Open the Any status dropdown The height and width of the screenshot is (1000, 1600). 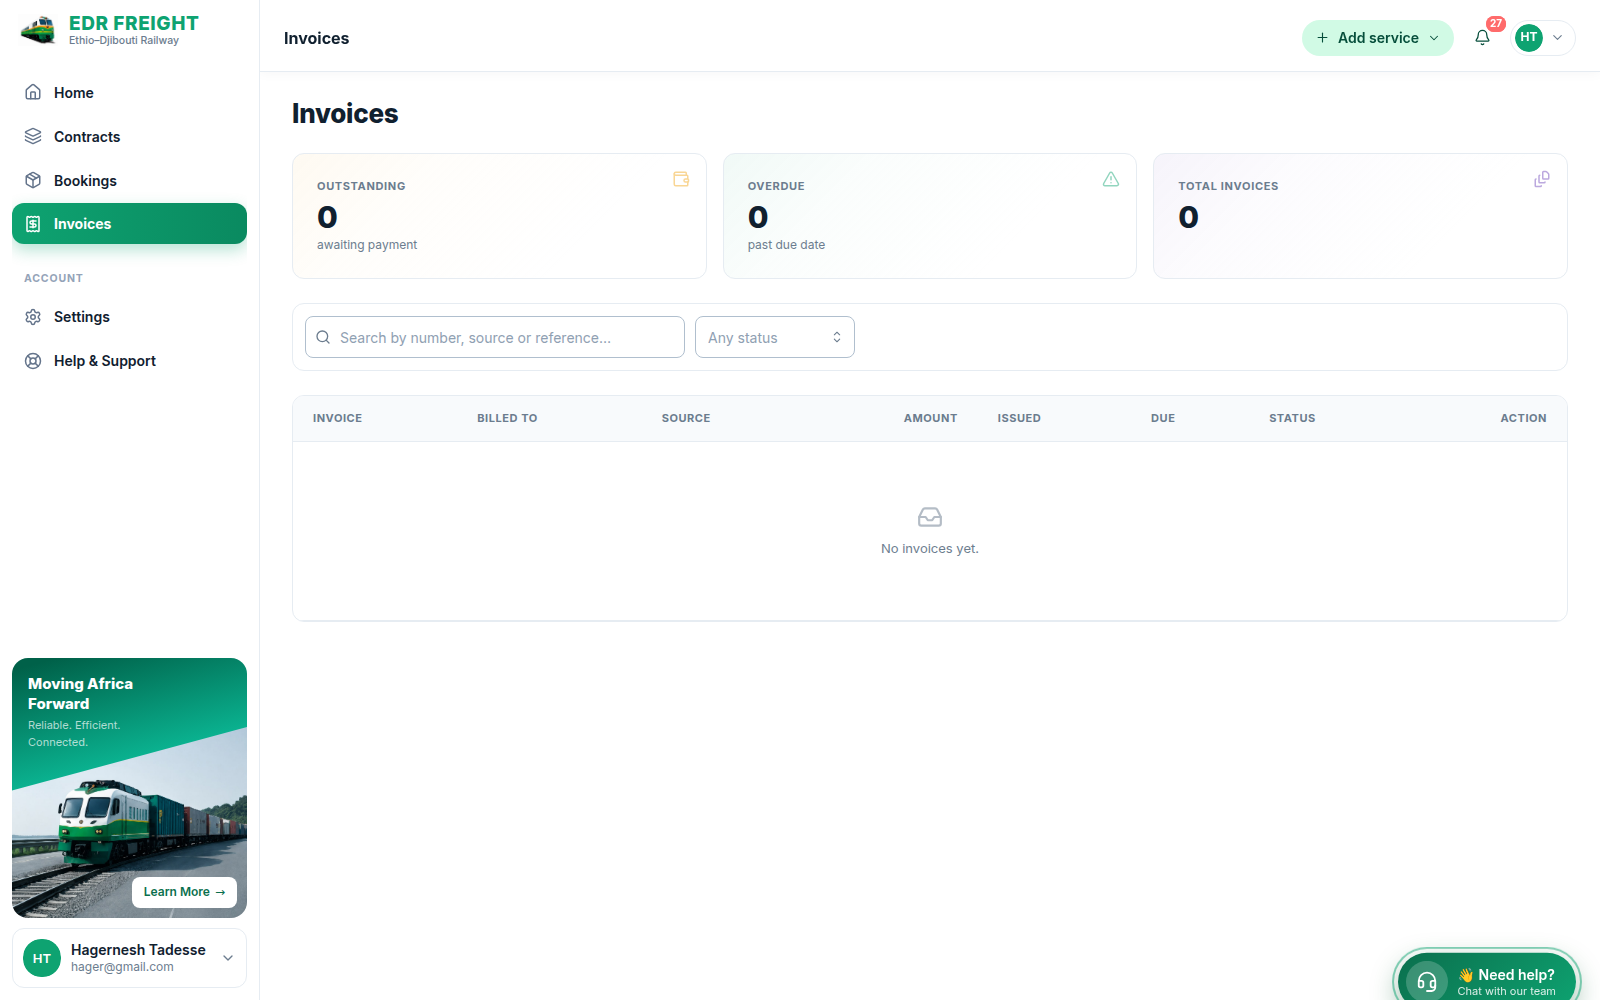pyautogui.click(x=775, y=337)
